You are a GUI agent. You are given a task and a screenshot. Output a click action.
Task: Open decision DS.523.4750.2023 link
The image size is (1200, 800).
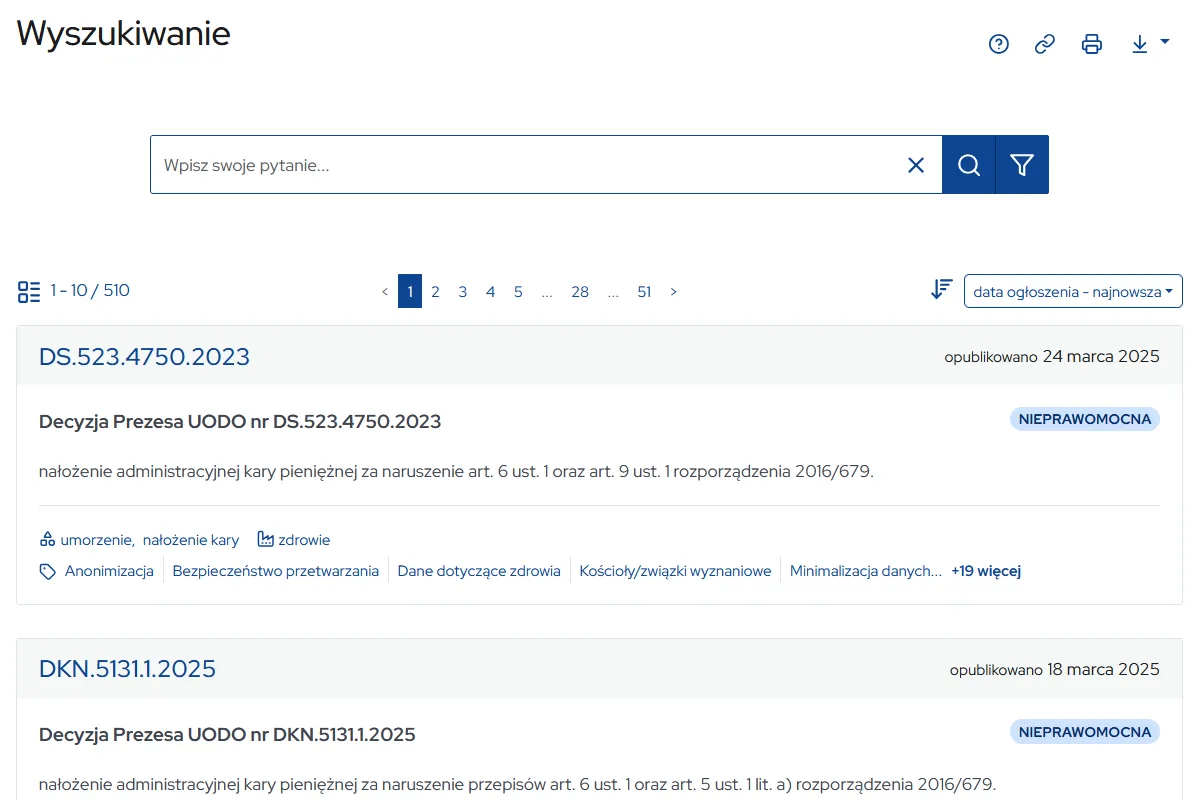(x=144, y=357)
